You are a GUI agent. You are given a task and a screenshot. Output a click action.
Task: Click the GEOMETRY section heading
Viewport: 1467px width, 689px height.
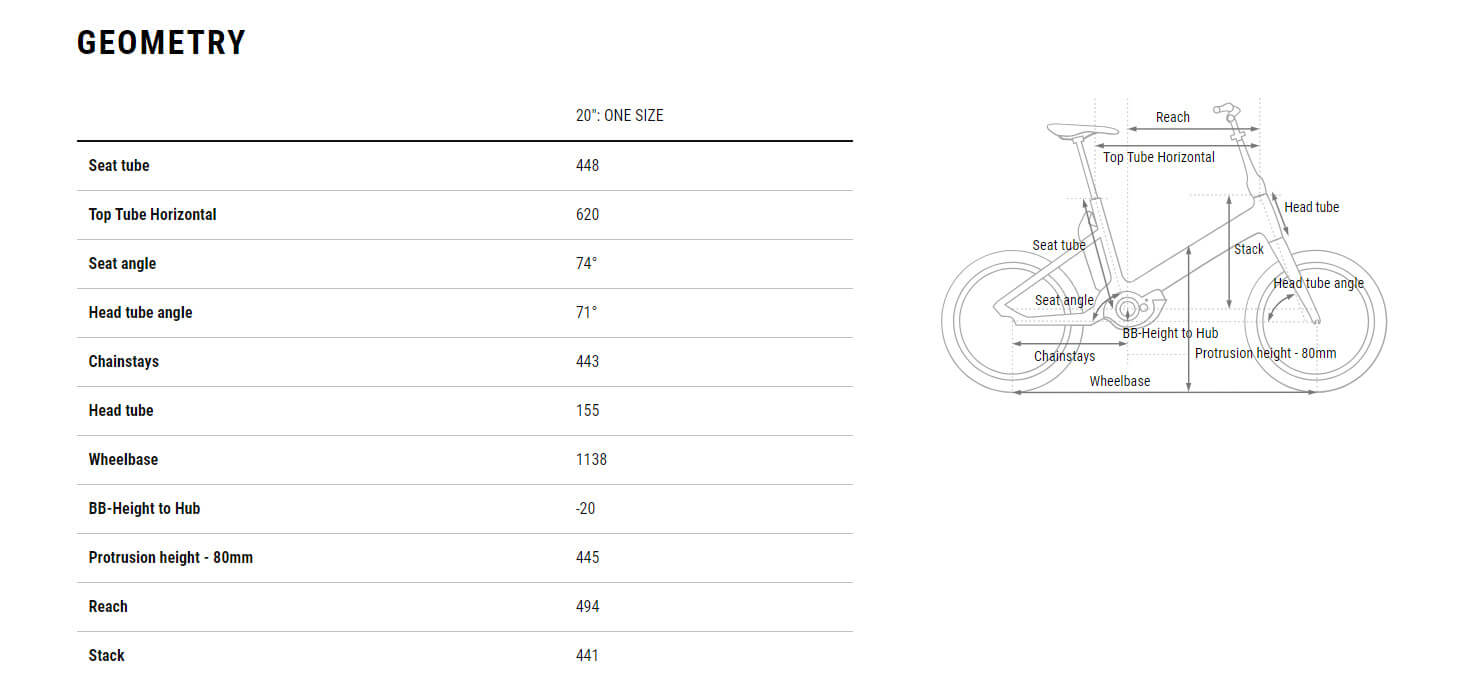pyautogui.click(x=161, y=43)
